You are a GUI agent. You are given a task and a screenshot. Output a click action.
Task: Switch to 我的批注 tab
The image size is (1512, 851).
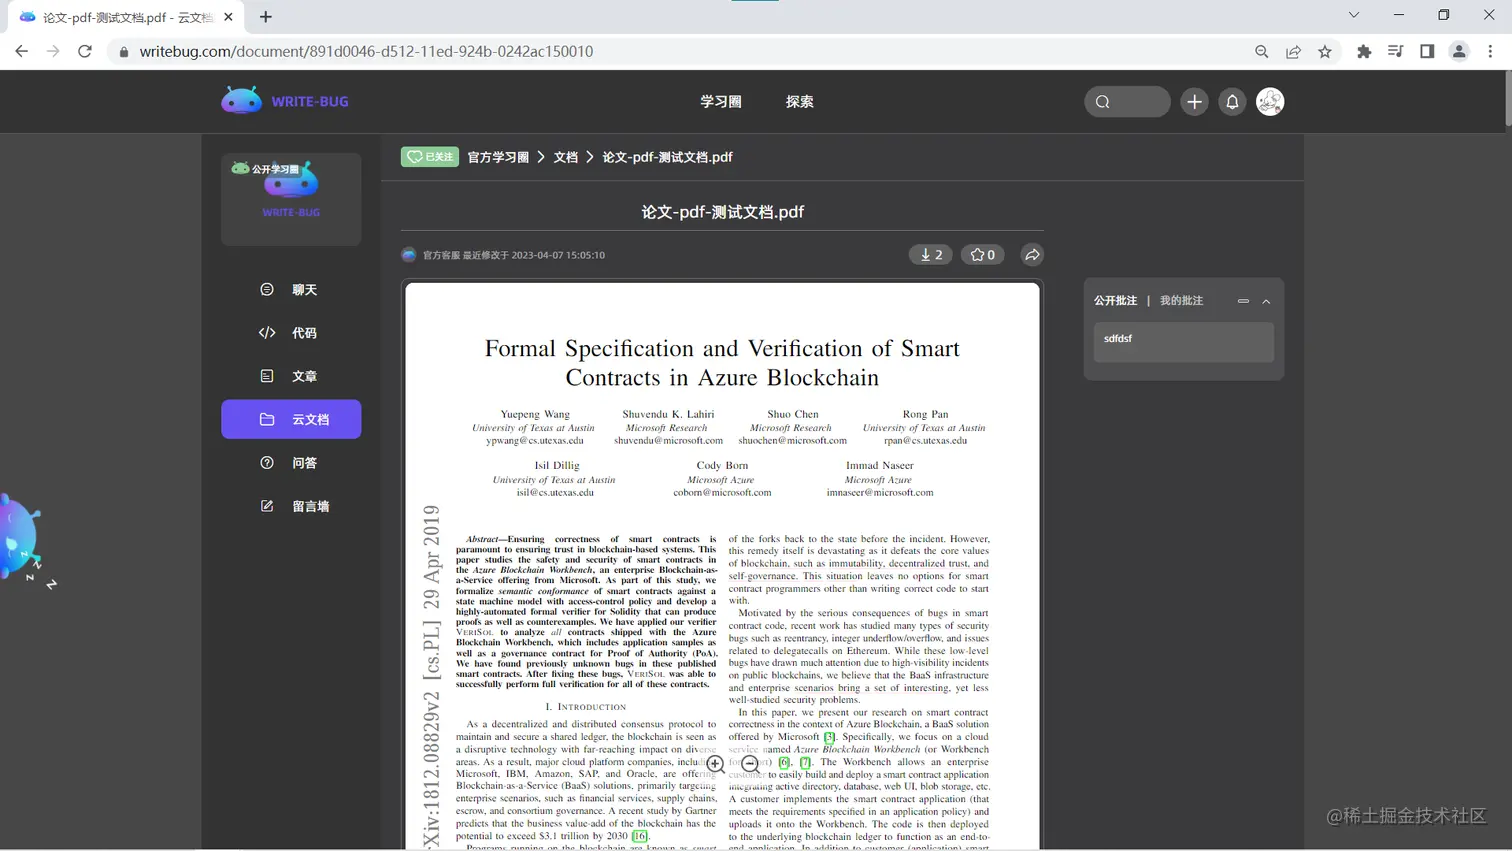(x=1181, y=301)
